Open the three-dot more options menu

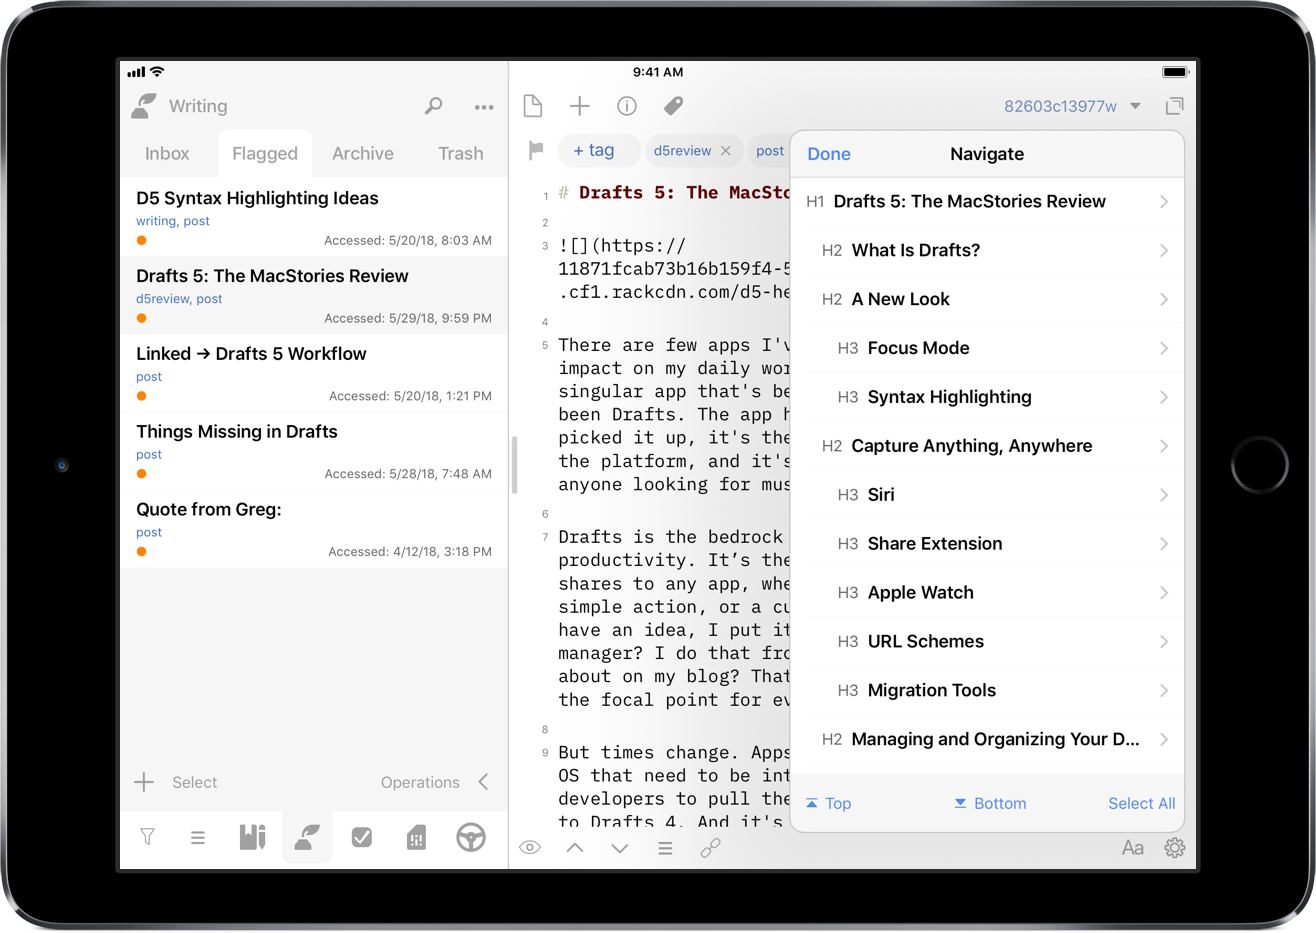484,107
